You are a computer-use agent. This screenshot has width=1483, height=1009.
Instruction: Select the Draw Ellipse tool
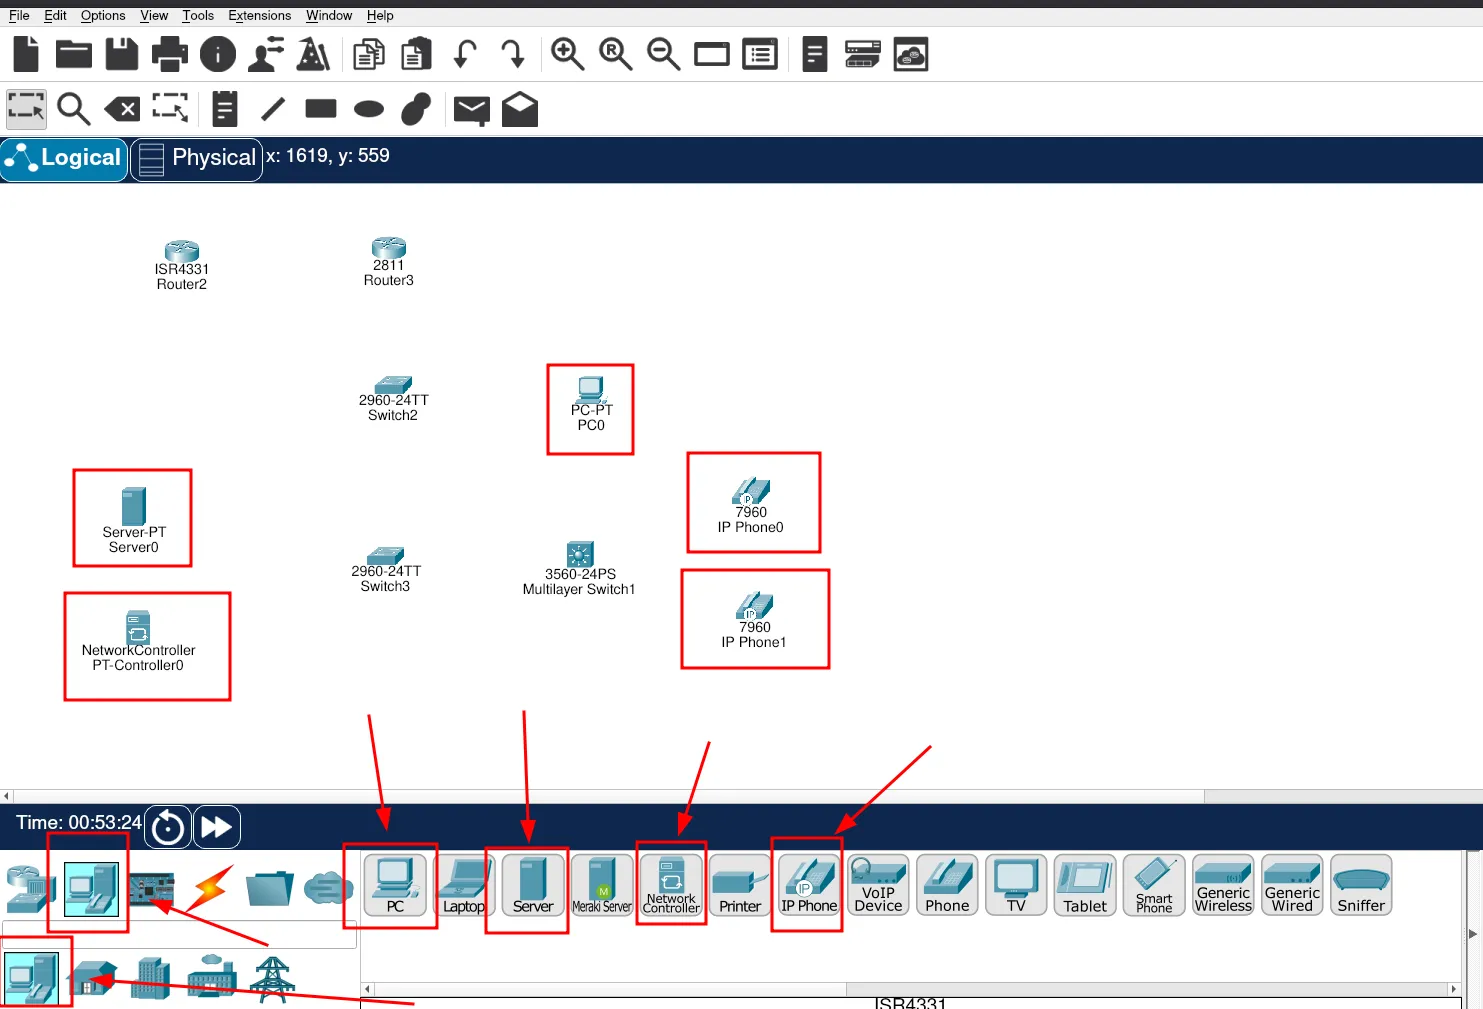(x=368, y=109)
